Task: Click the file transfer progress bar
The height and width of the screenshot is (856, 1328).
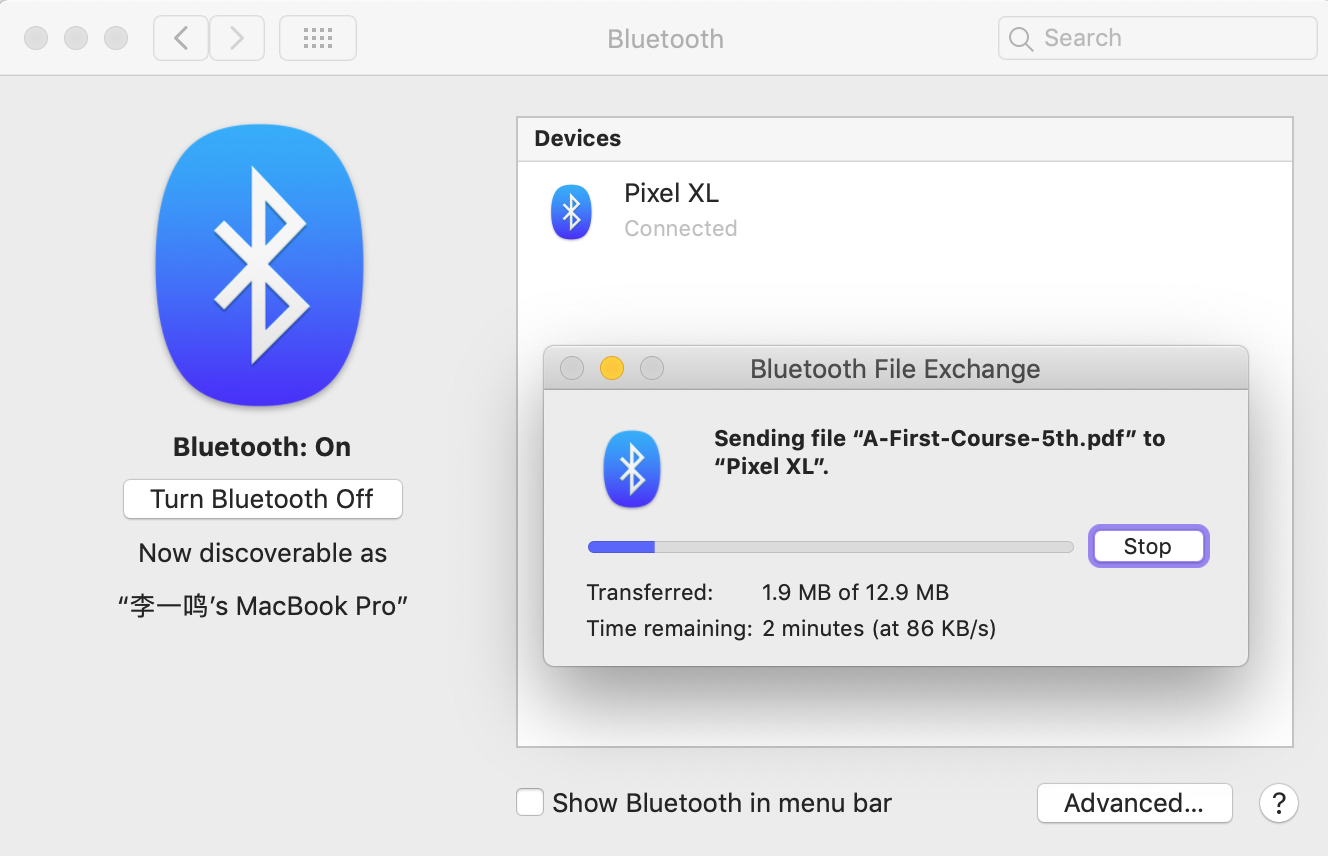Action: click(830, 547)
